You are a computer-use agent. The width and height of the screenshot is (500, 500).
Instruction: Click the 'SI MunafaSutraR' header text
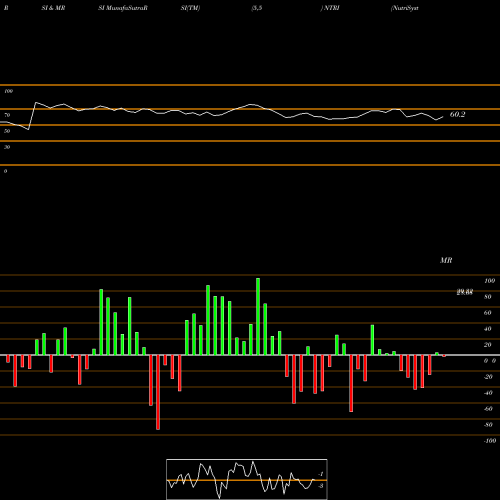(x=123, y=8)
